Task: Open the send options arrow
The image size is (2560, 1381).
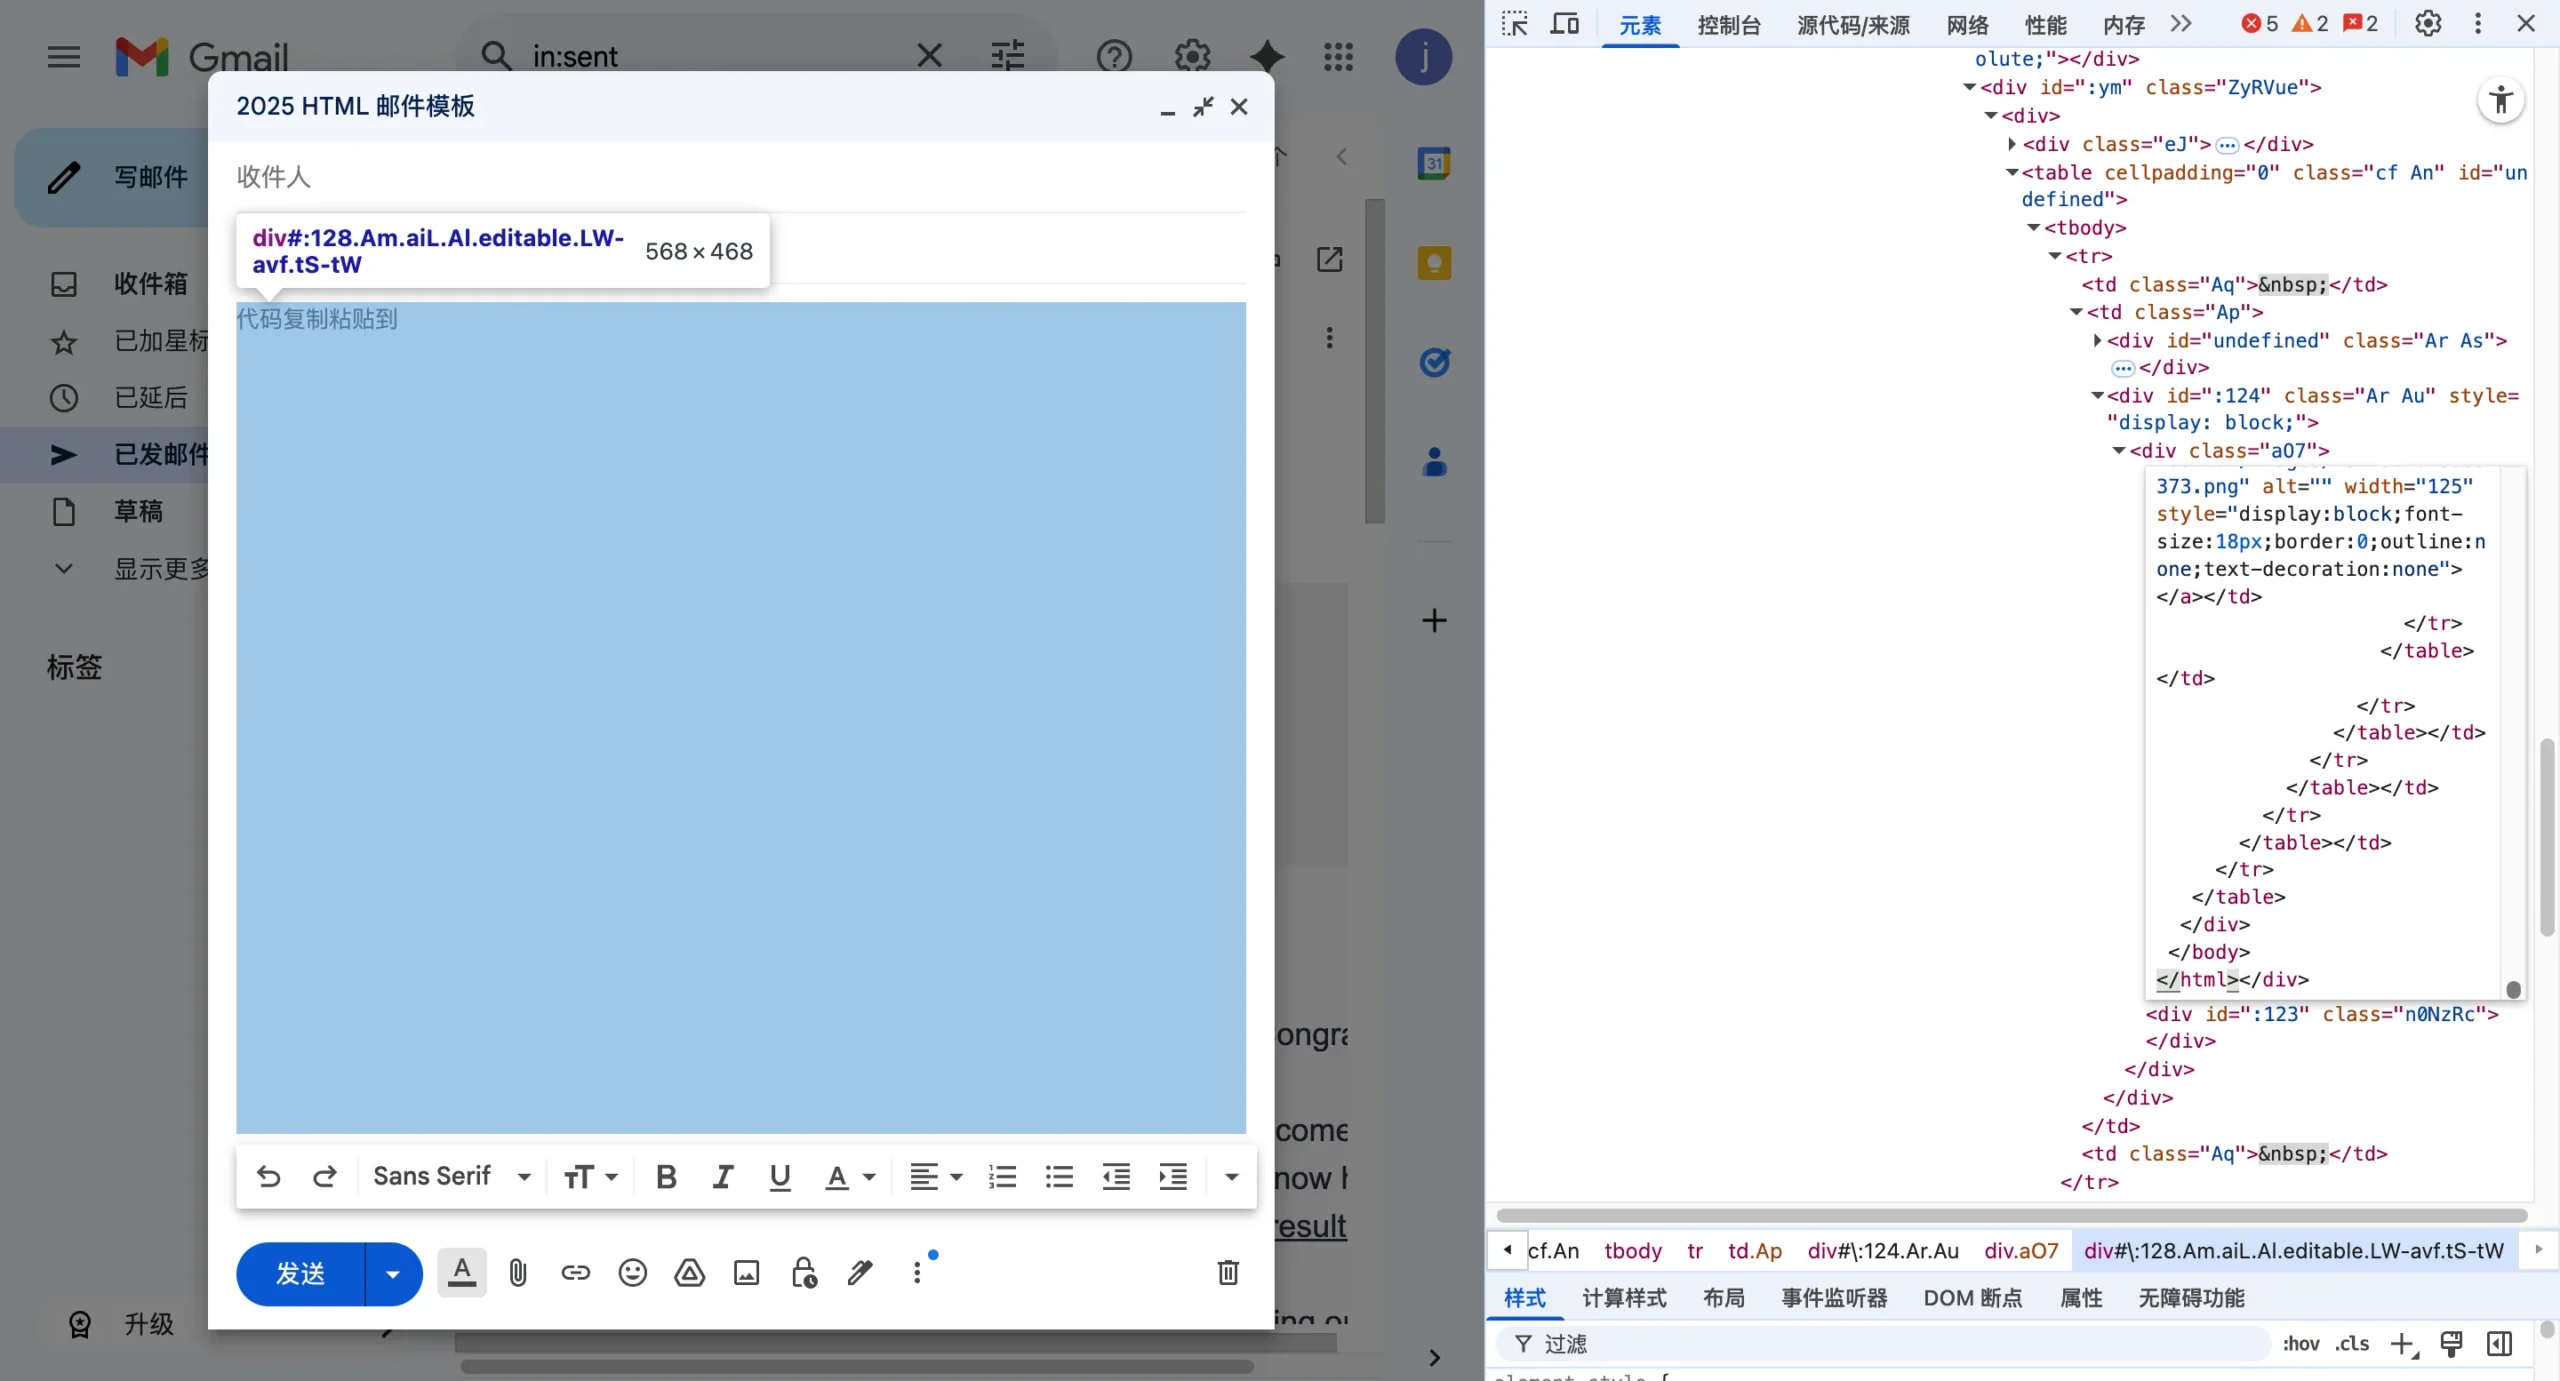Action: pyautogui.click(x=391, y=1273)
